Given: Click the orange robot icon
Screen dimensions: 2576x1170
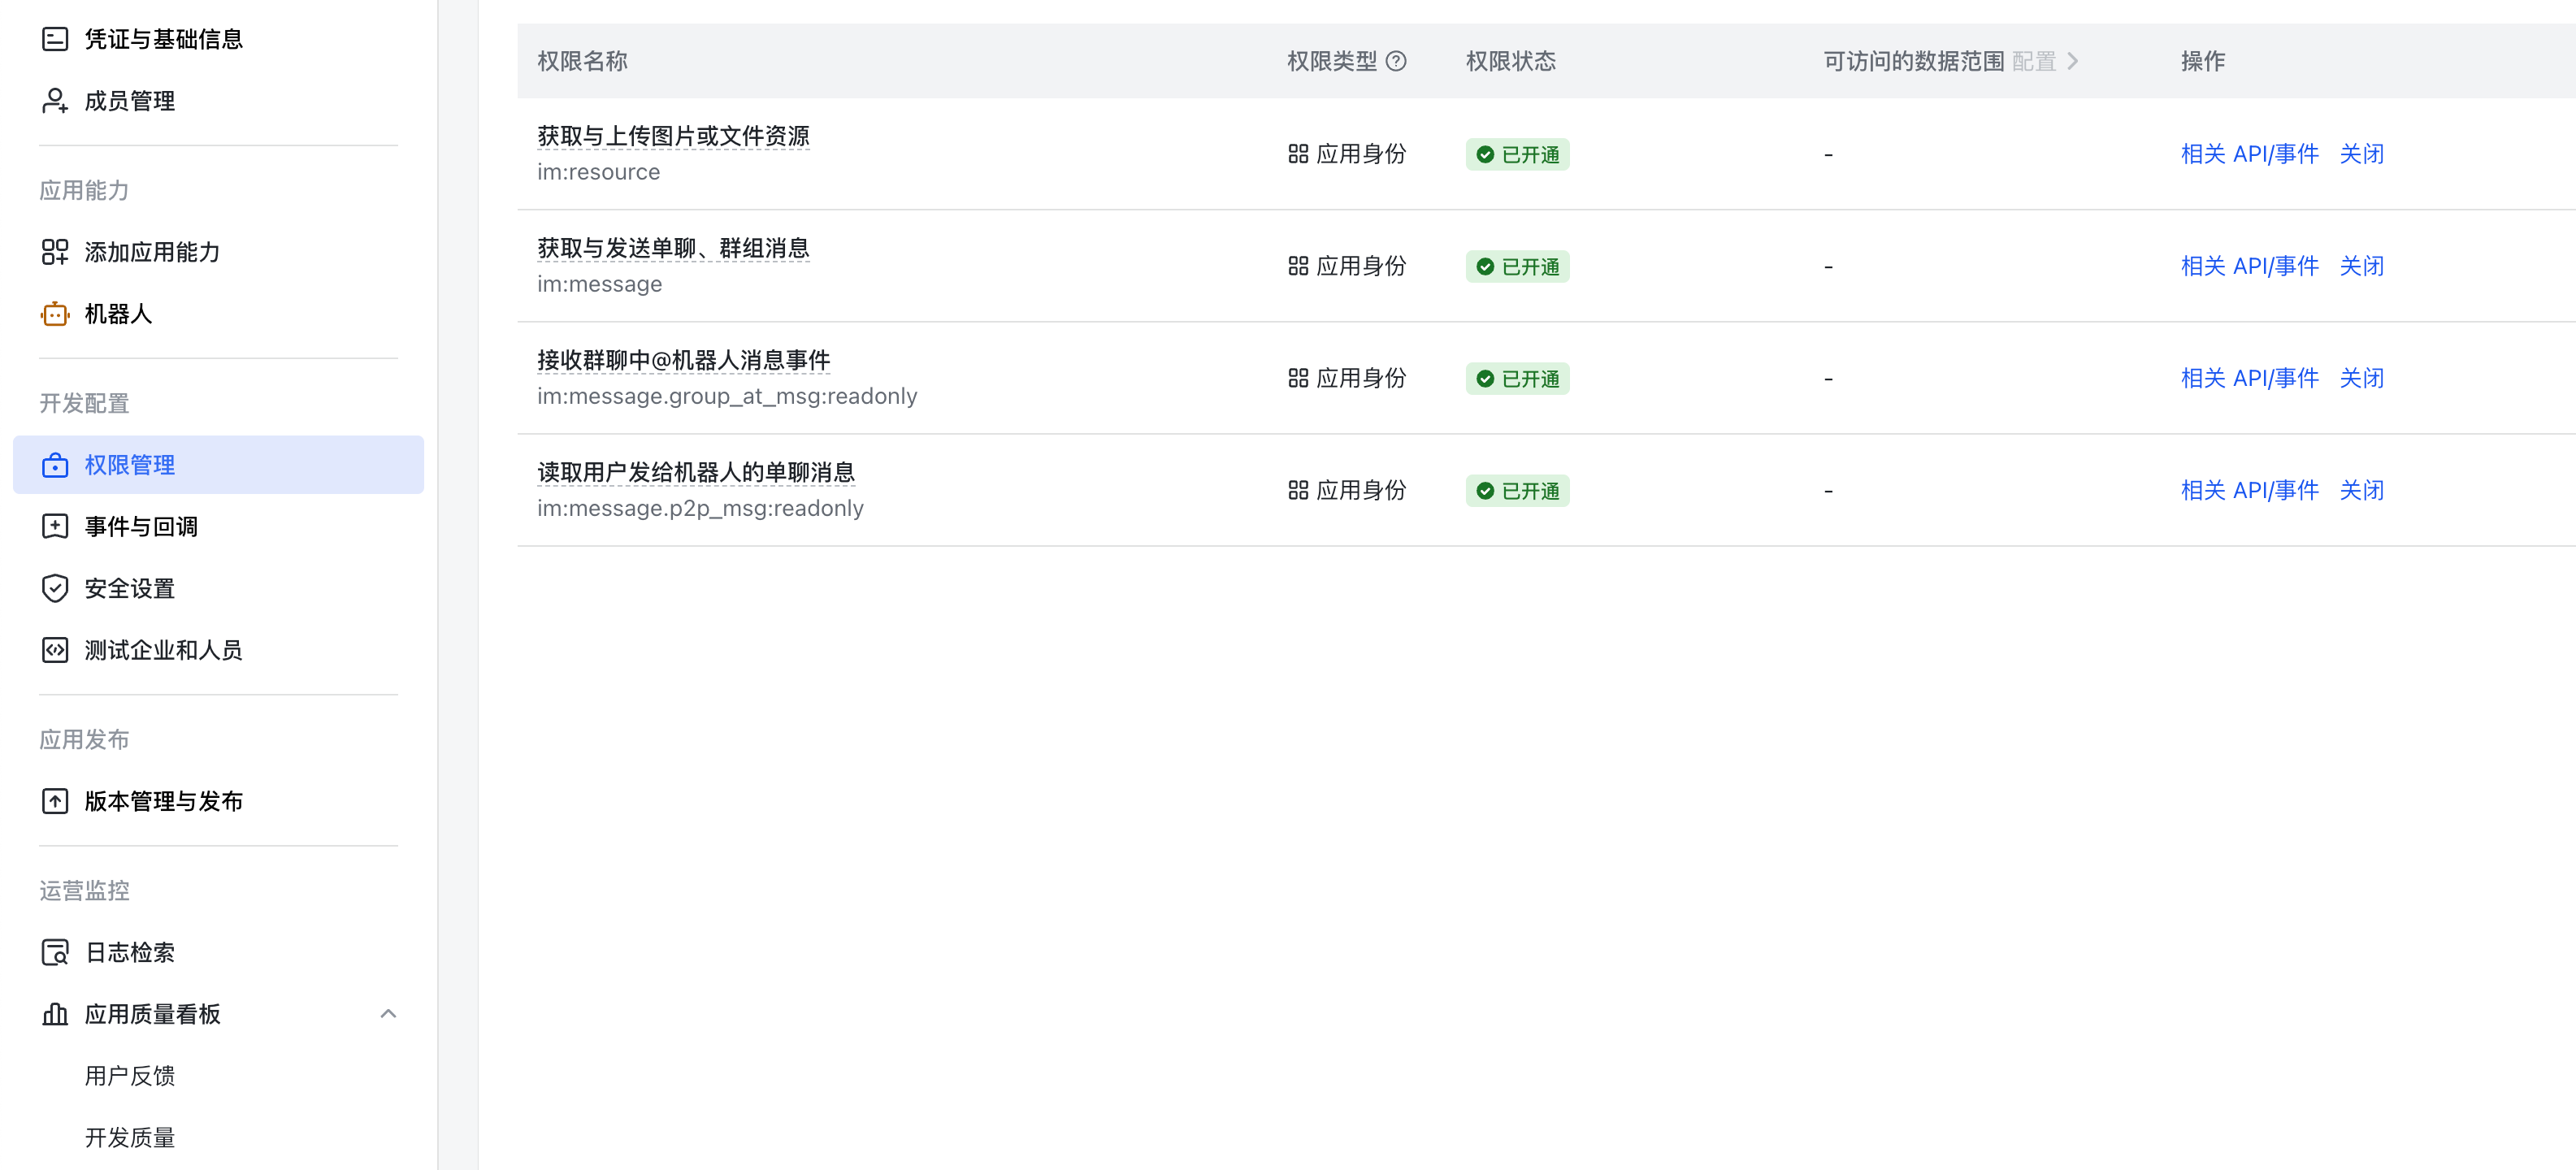Looking at the screenshot, I should [x=55, y=314].
